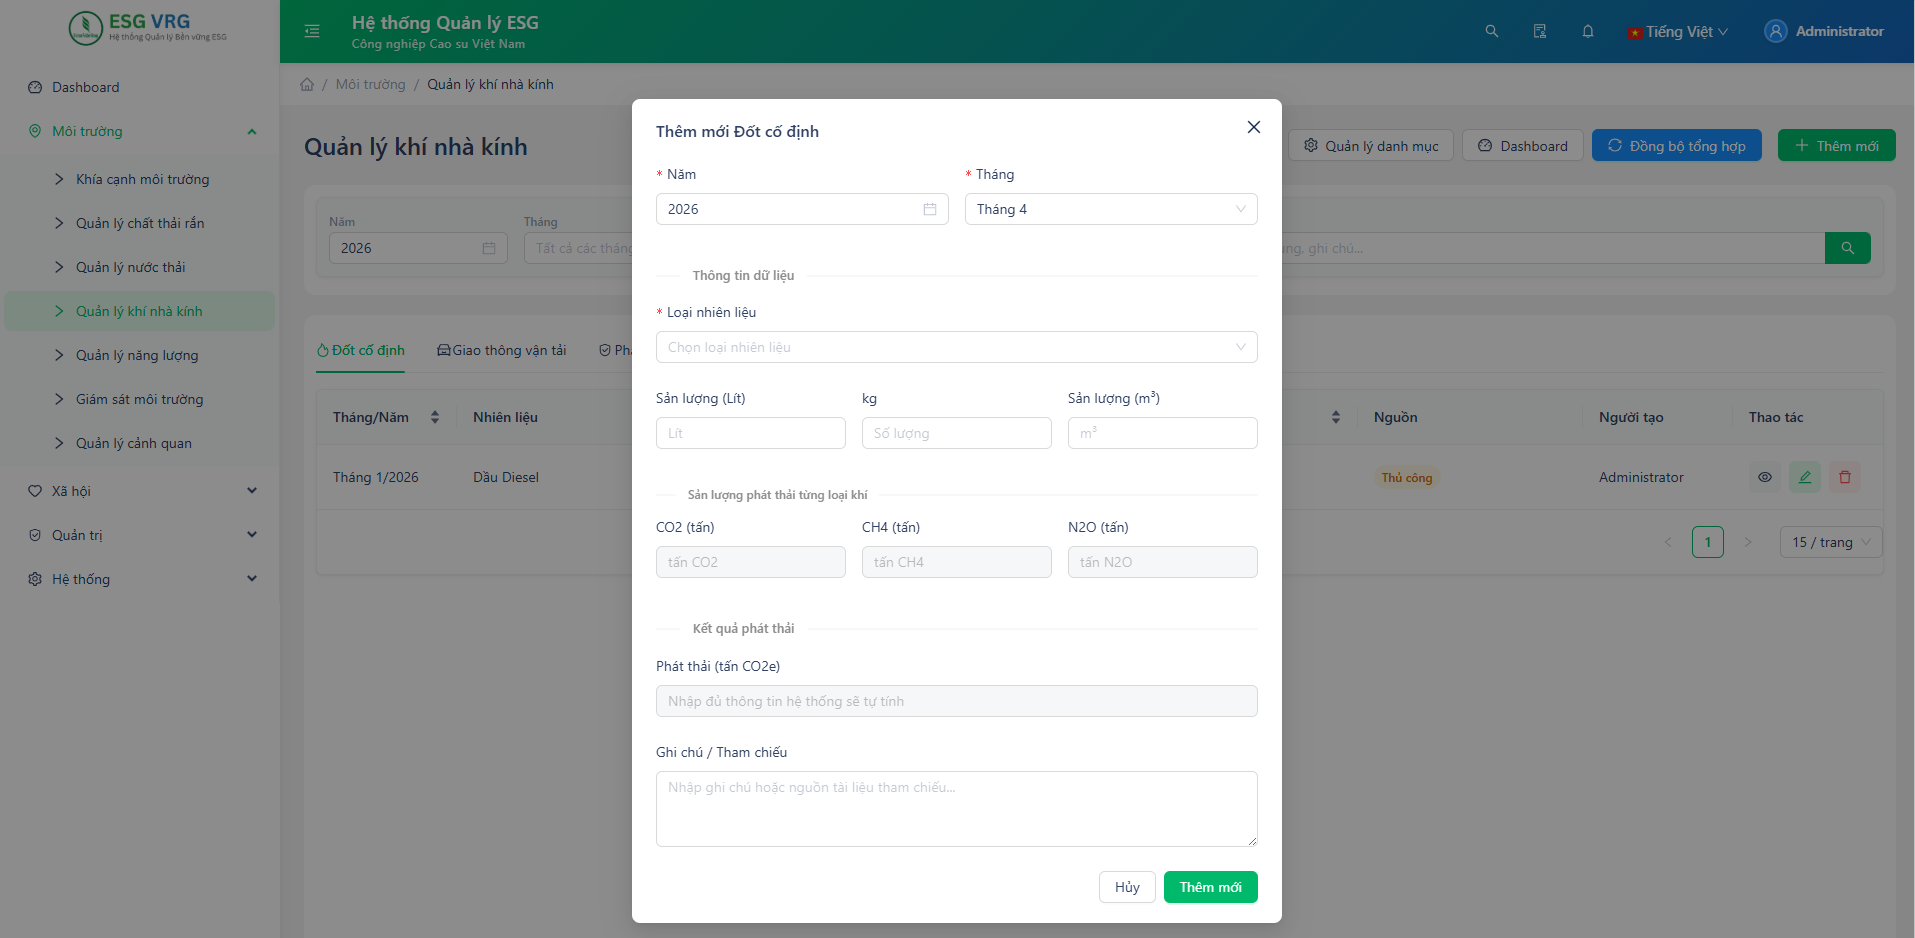Open the Chọn loại nhiên liệu dropdown
Viewport: 1915px width, 938px height.
click(x=957, y=347)
